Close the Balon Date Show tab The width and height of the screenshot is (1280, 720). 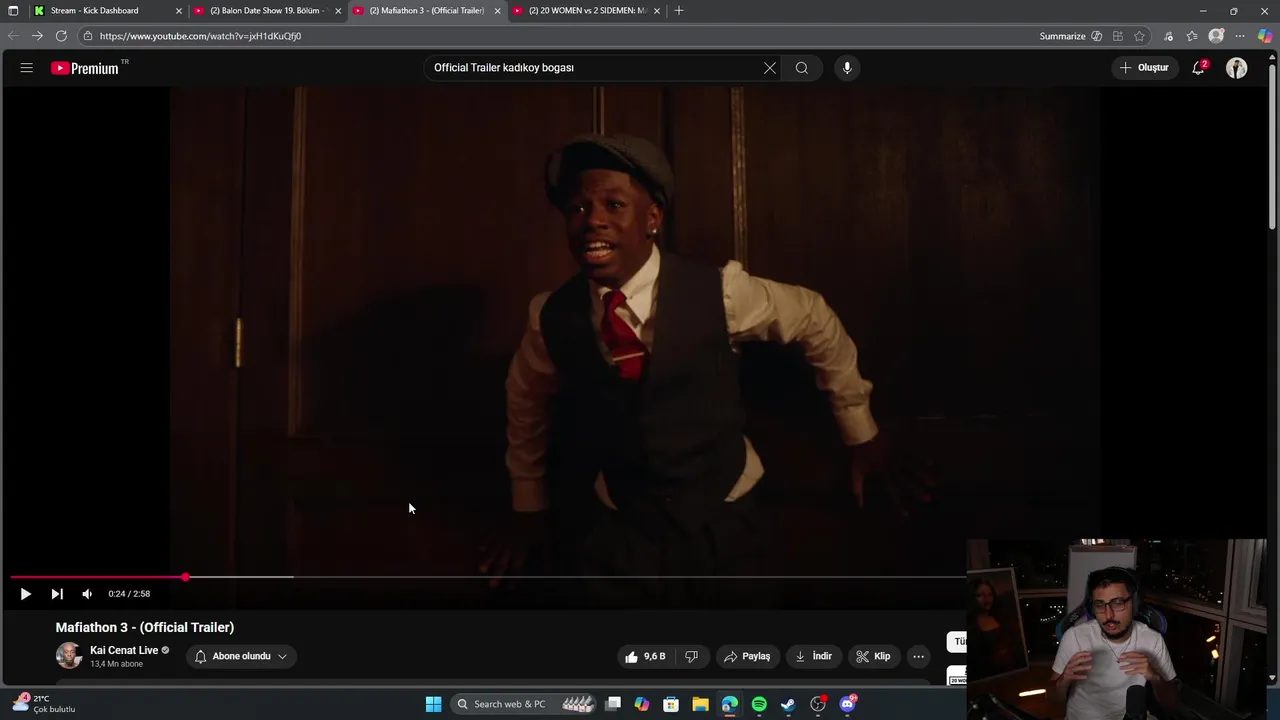338,11
